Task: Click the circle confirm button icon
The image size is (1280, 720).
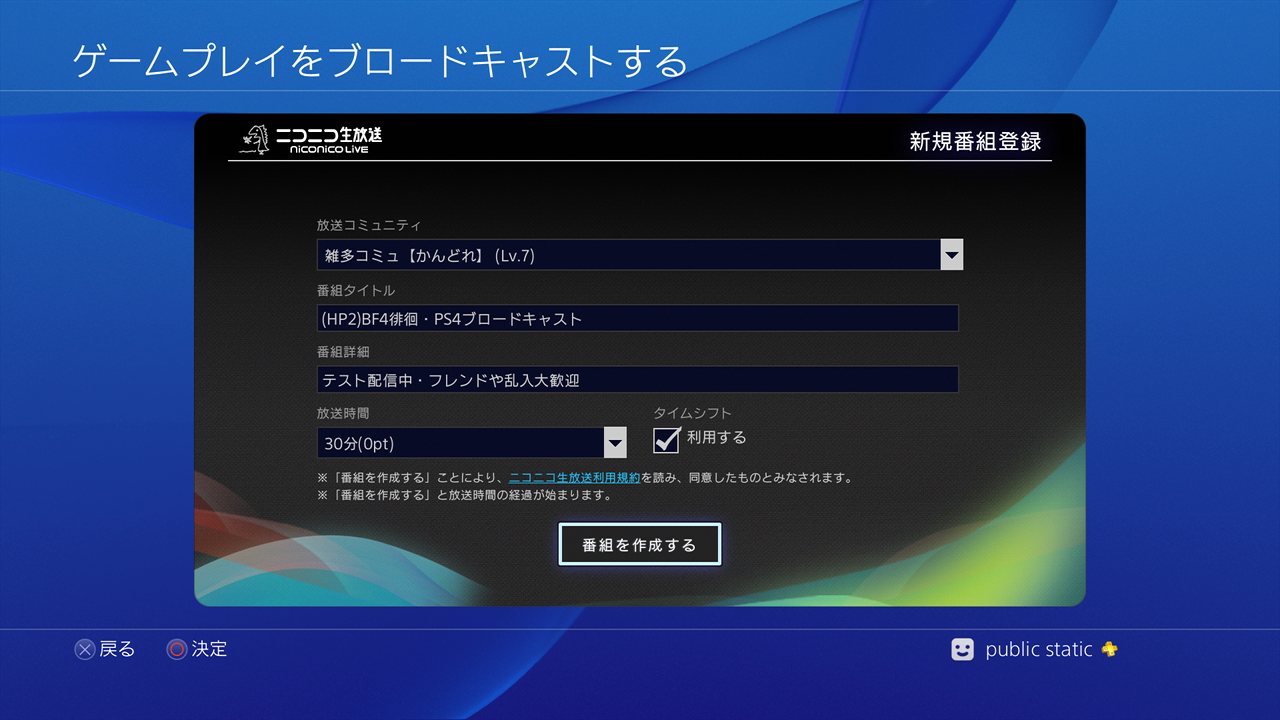Action: 177,650
